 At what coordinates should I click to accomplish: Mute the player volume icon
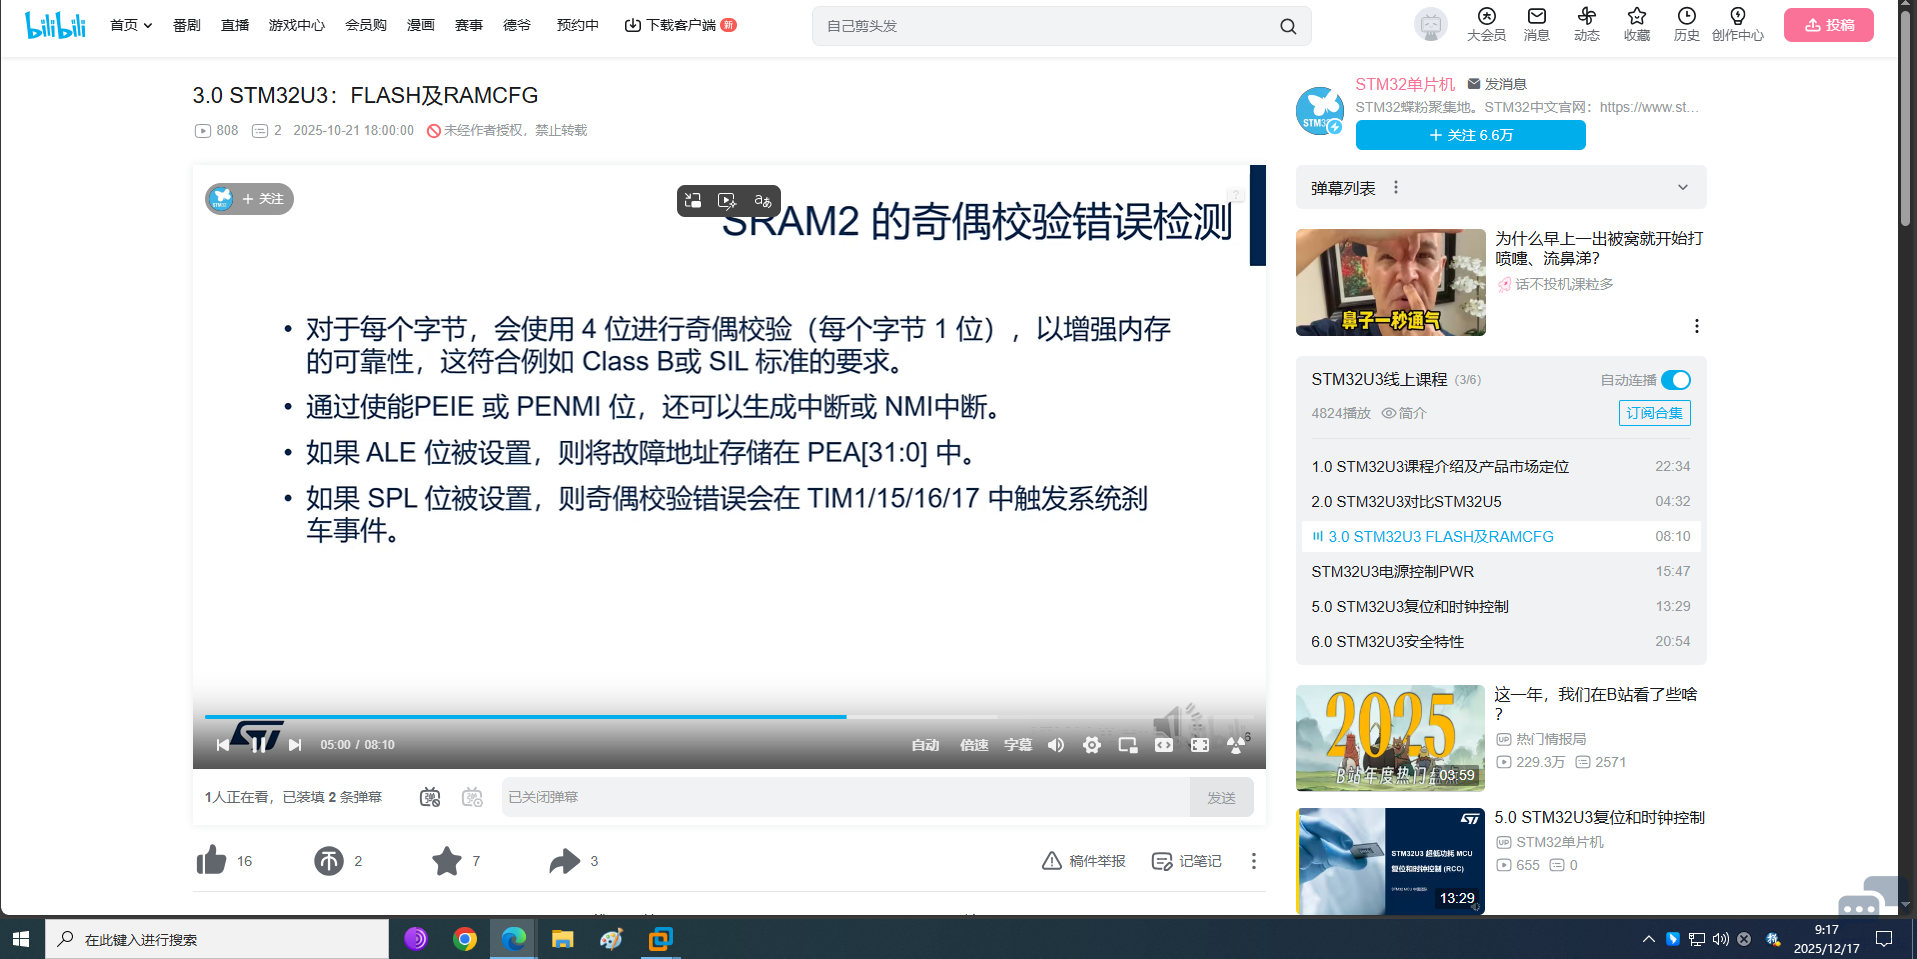[x=1056, y=745]
